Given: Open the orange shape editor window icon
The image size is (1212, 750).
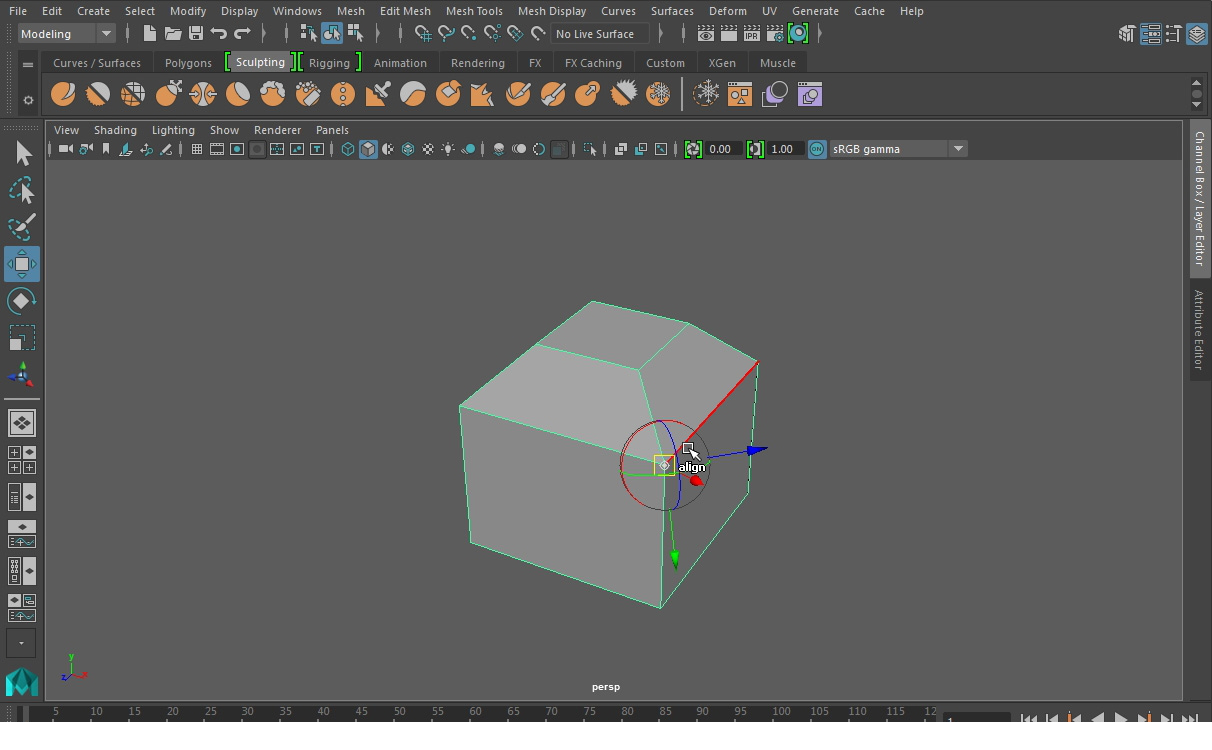Looking at the screenshot, I should 741,94.
